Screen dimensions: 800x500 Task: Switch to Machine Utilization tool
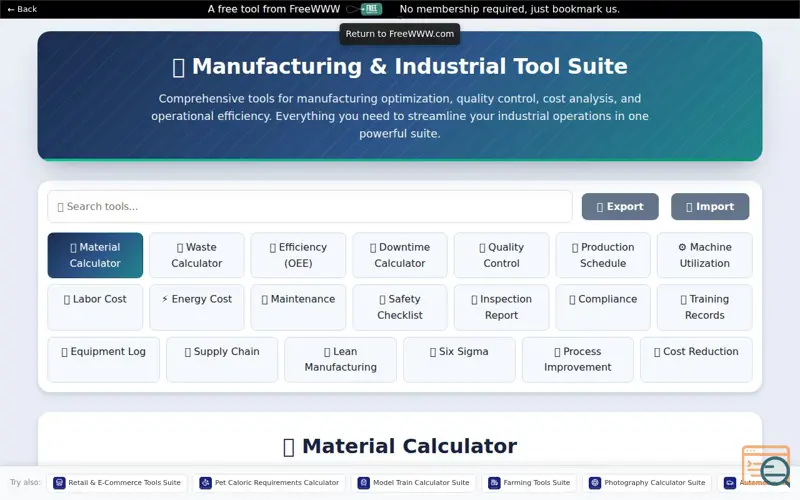click(x=705, y=255)
